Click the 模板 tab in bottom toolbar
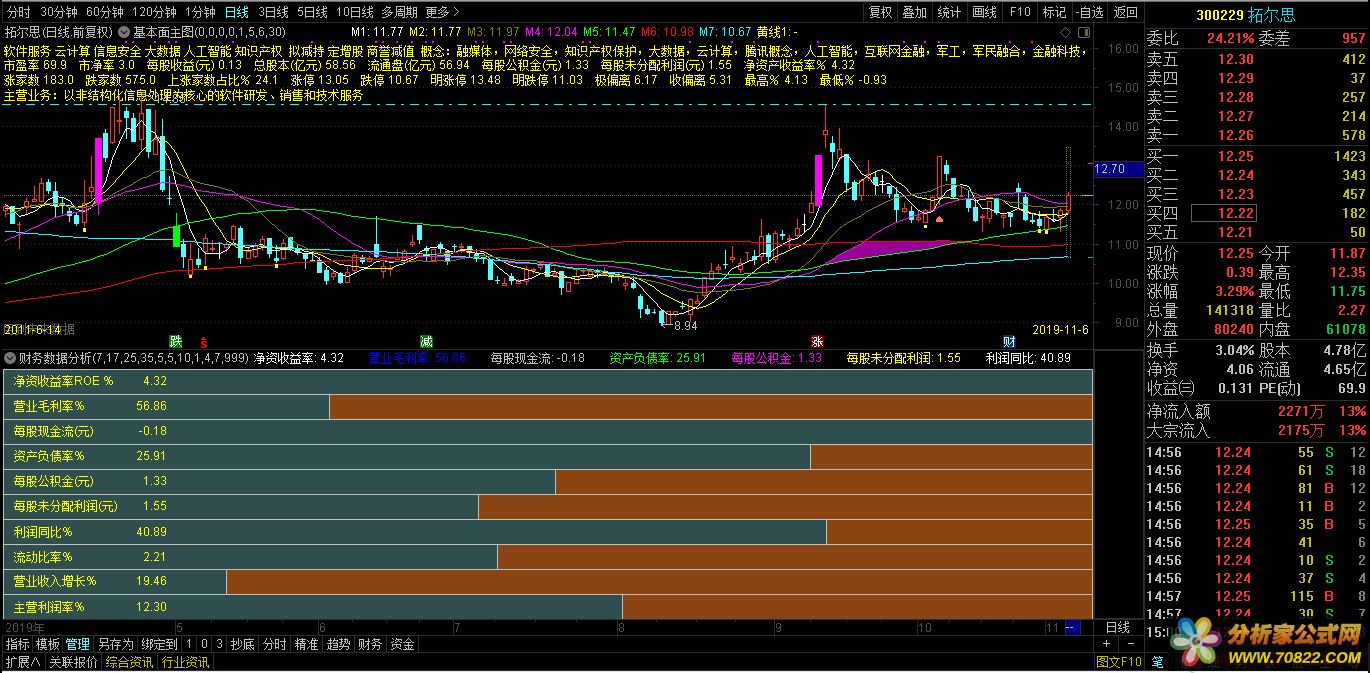This screenshot has height=673, width=1370. point(48,644)
